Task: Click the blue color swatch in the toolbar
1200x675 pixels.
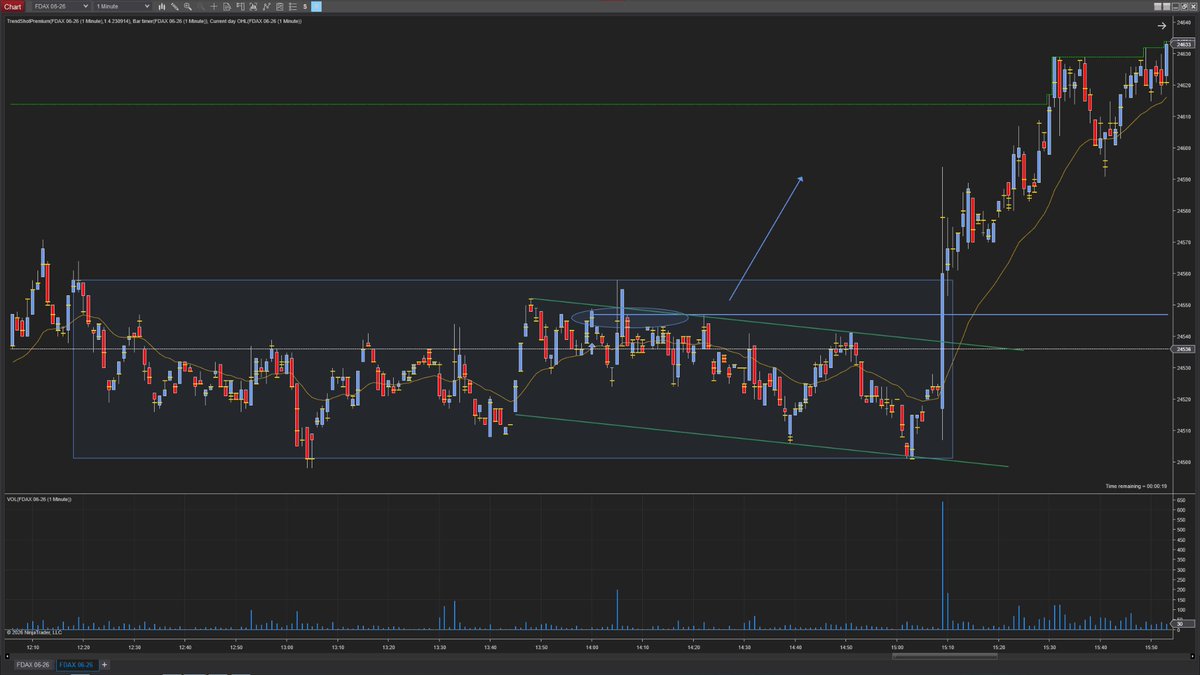Action: point(316,6)
